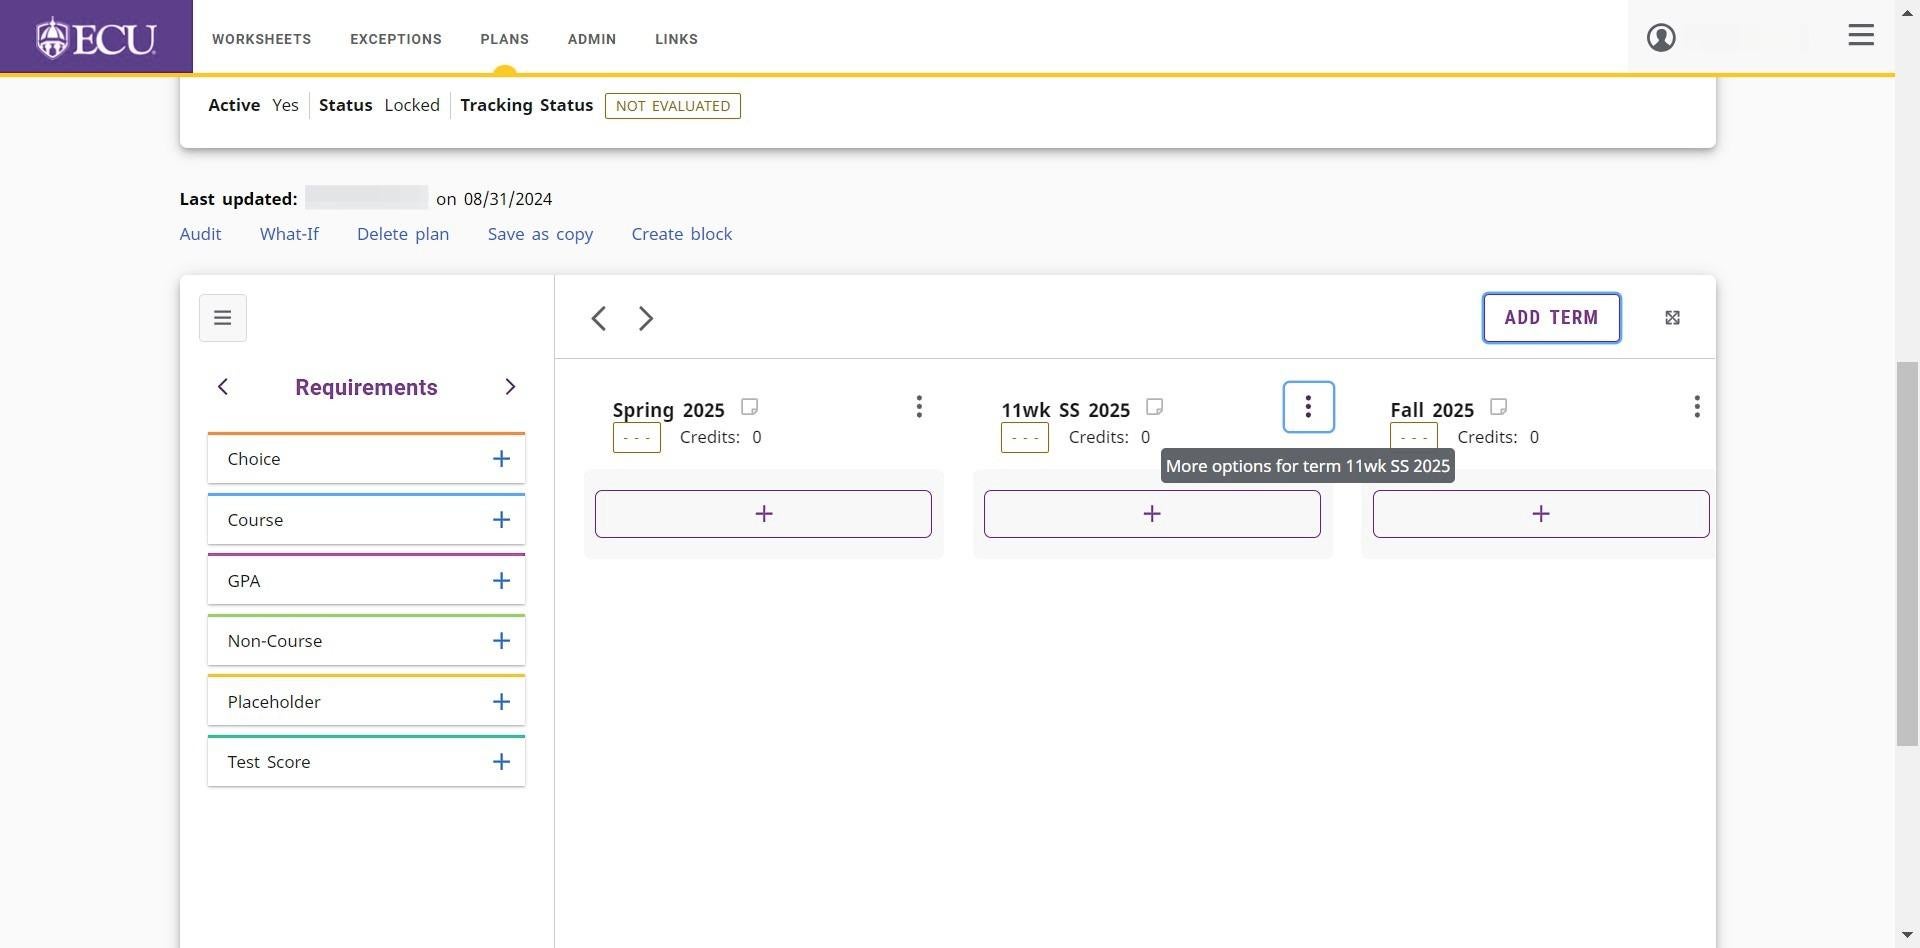
Task: Click the Delete plan link
Action: tap(403, 234)
